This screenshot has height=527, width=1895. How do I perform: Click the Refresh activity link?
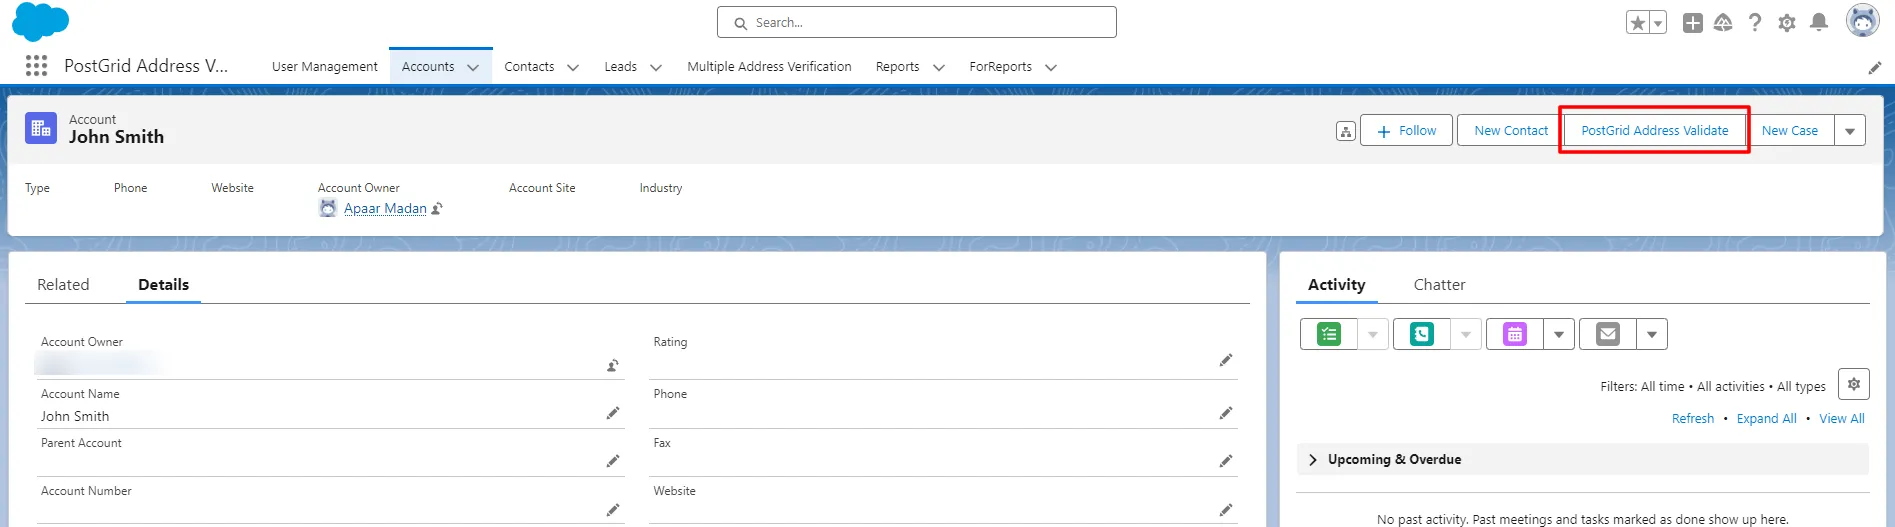pos(1693,419)
